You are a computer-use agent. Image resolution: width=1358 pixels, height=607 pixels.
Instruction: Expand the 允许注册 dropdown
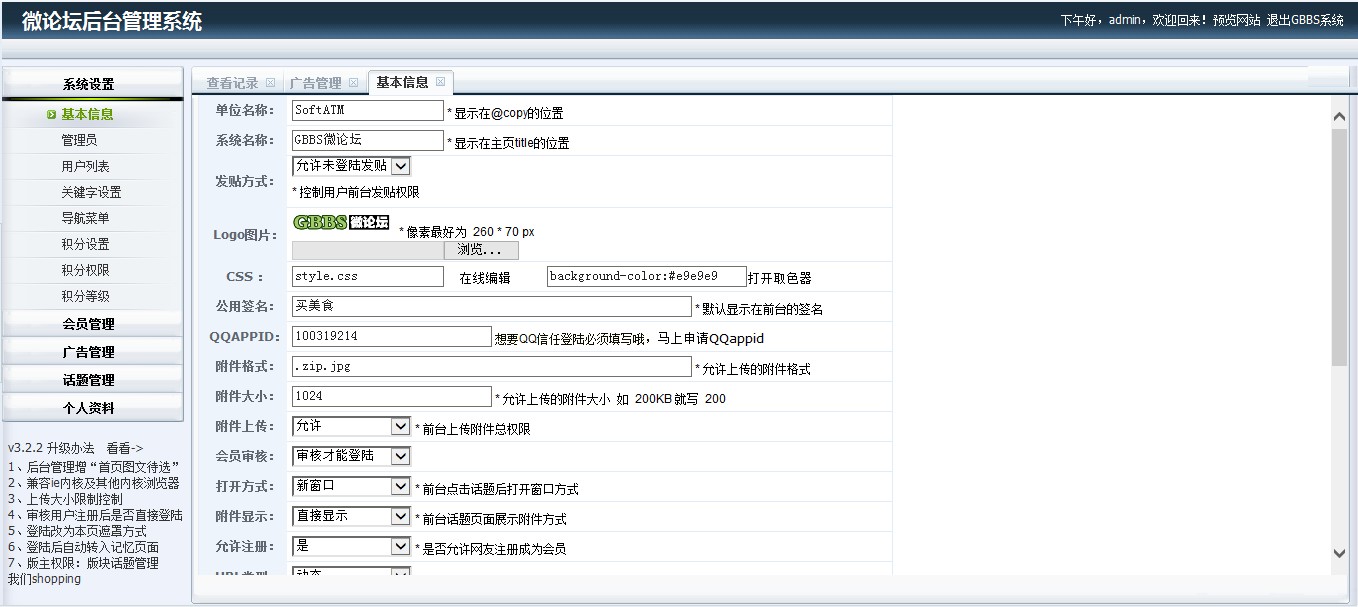click(351, 546)
